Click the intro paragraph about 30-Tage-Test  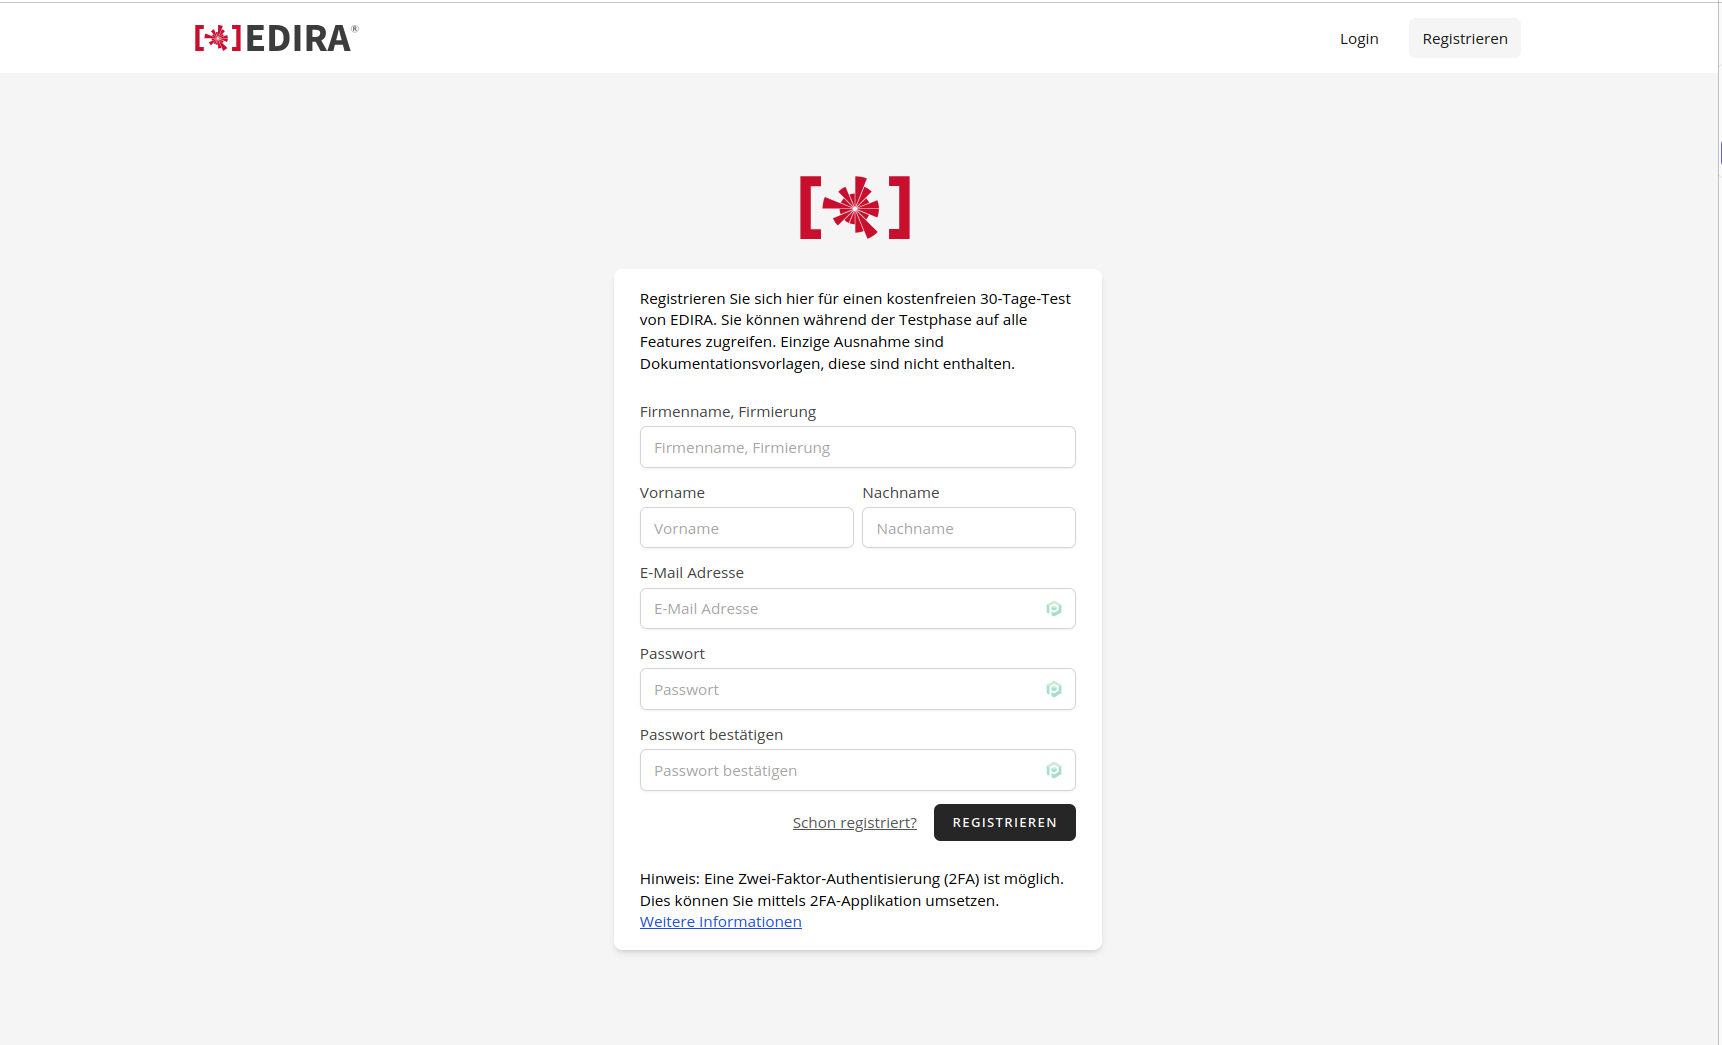[856, 331]
